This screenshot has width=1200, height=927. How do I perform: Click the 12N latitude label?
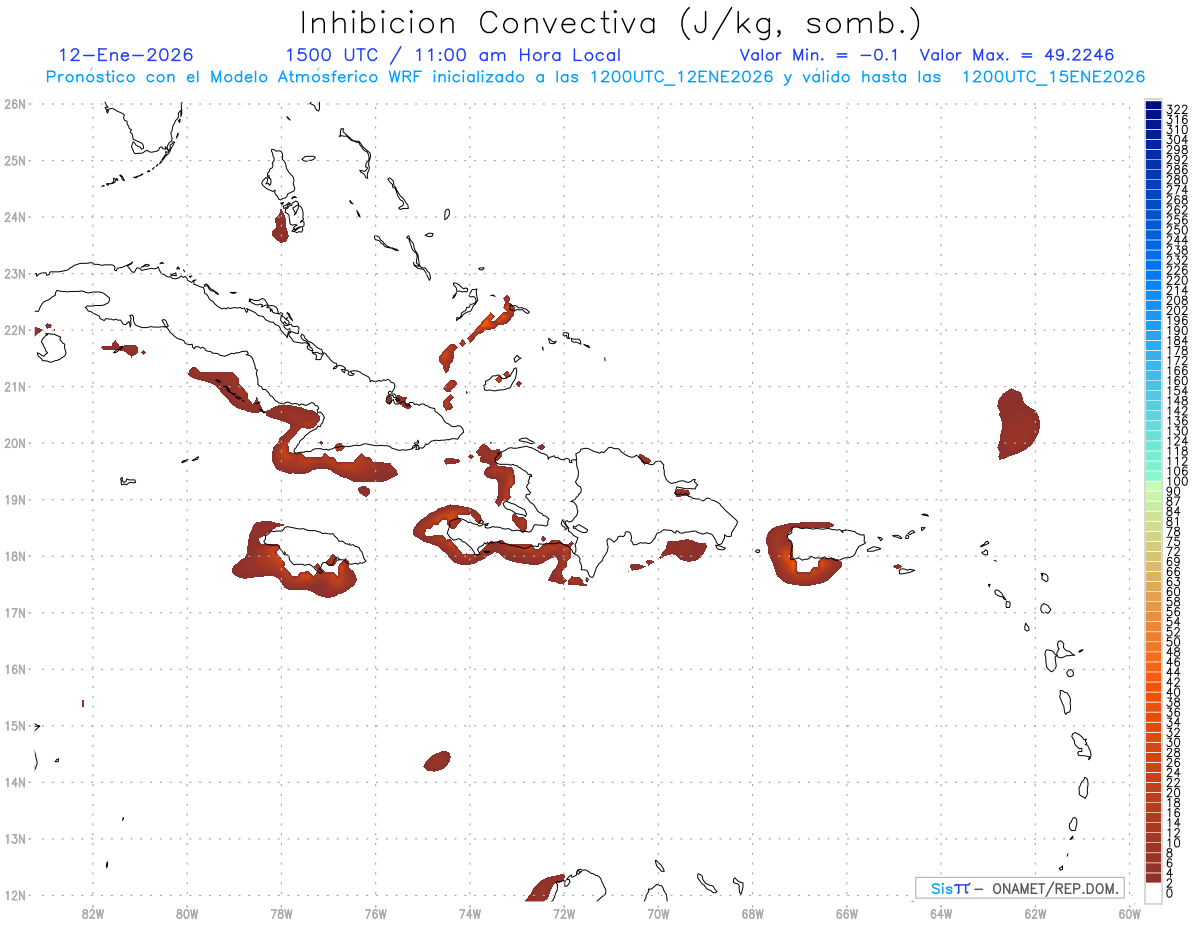tap(15, 895)
